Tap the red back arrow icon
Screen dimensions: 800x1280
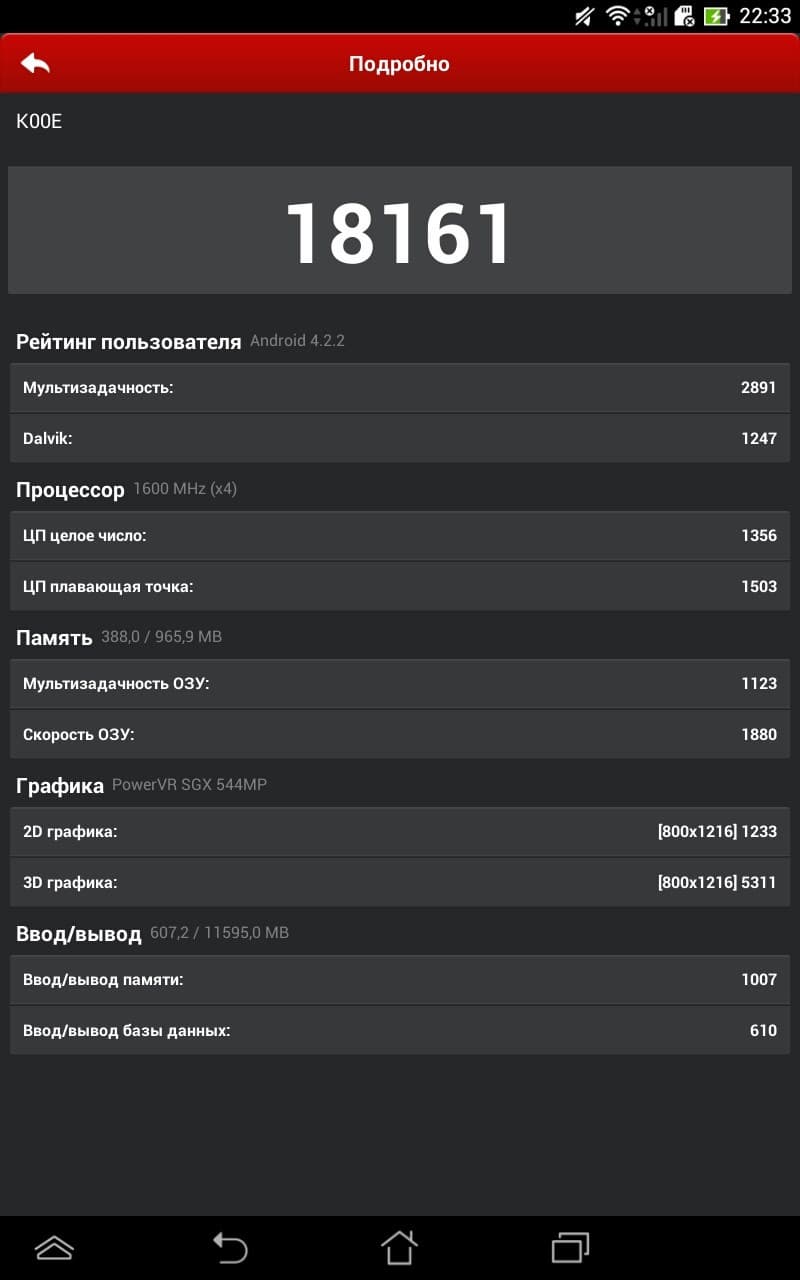click(x=35, y=63)
